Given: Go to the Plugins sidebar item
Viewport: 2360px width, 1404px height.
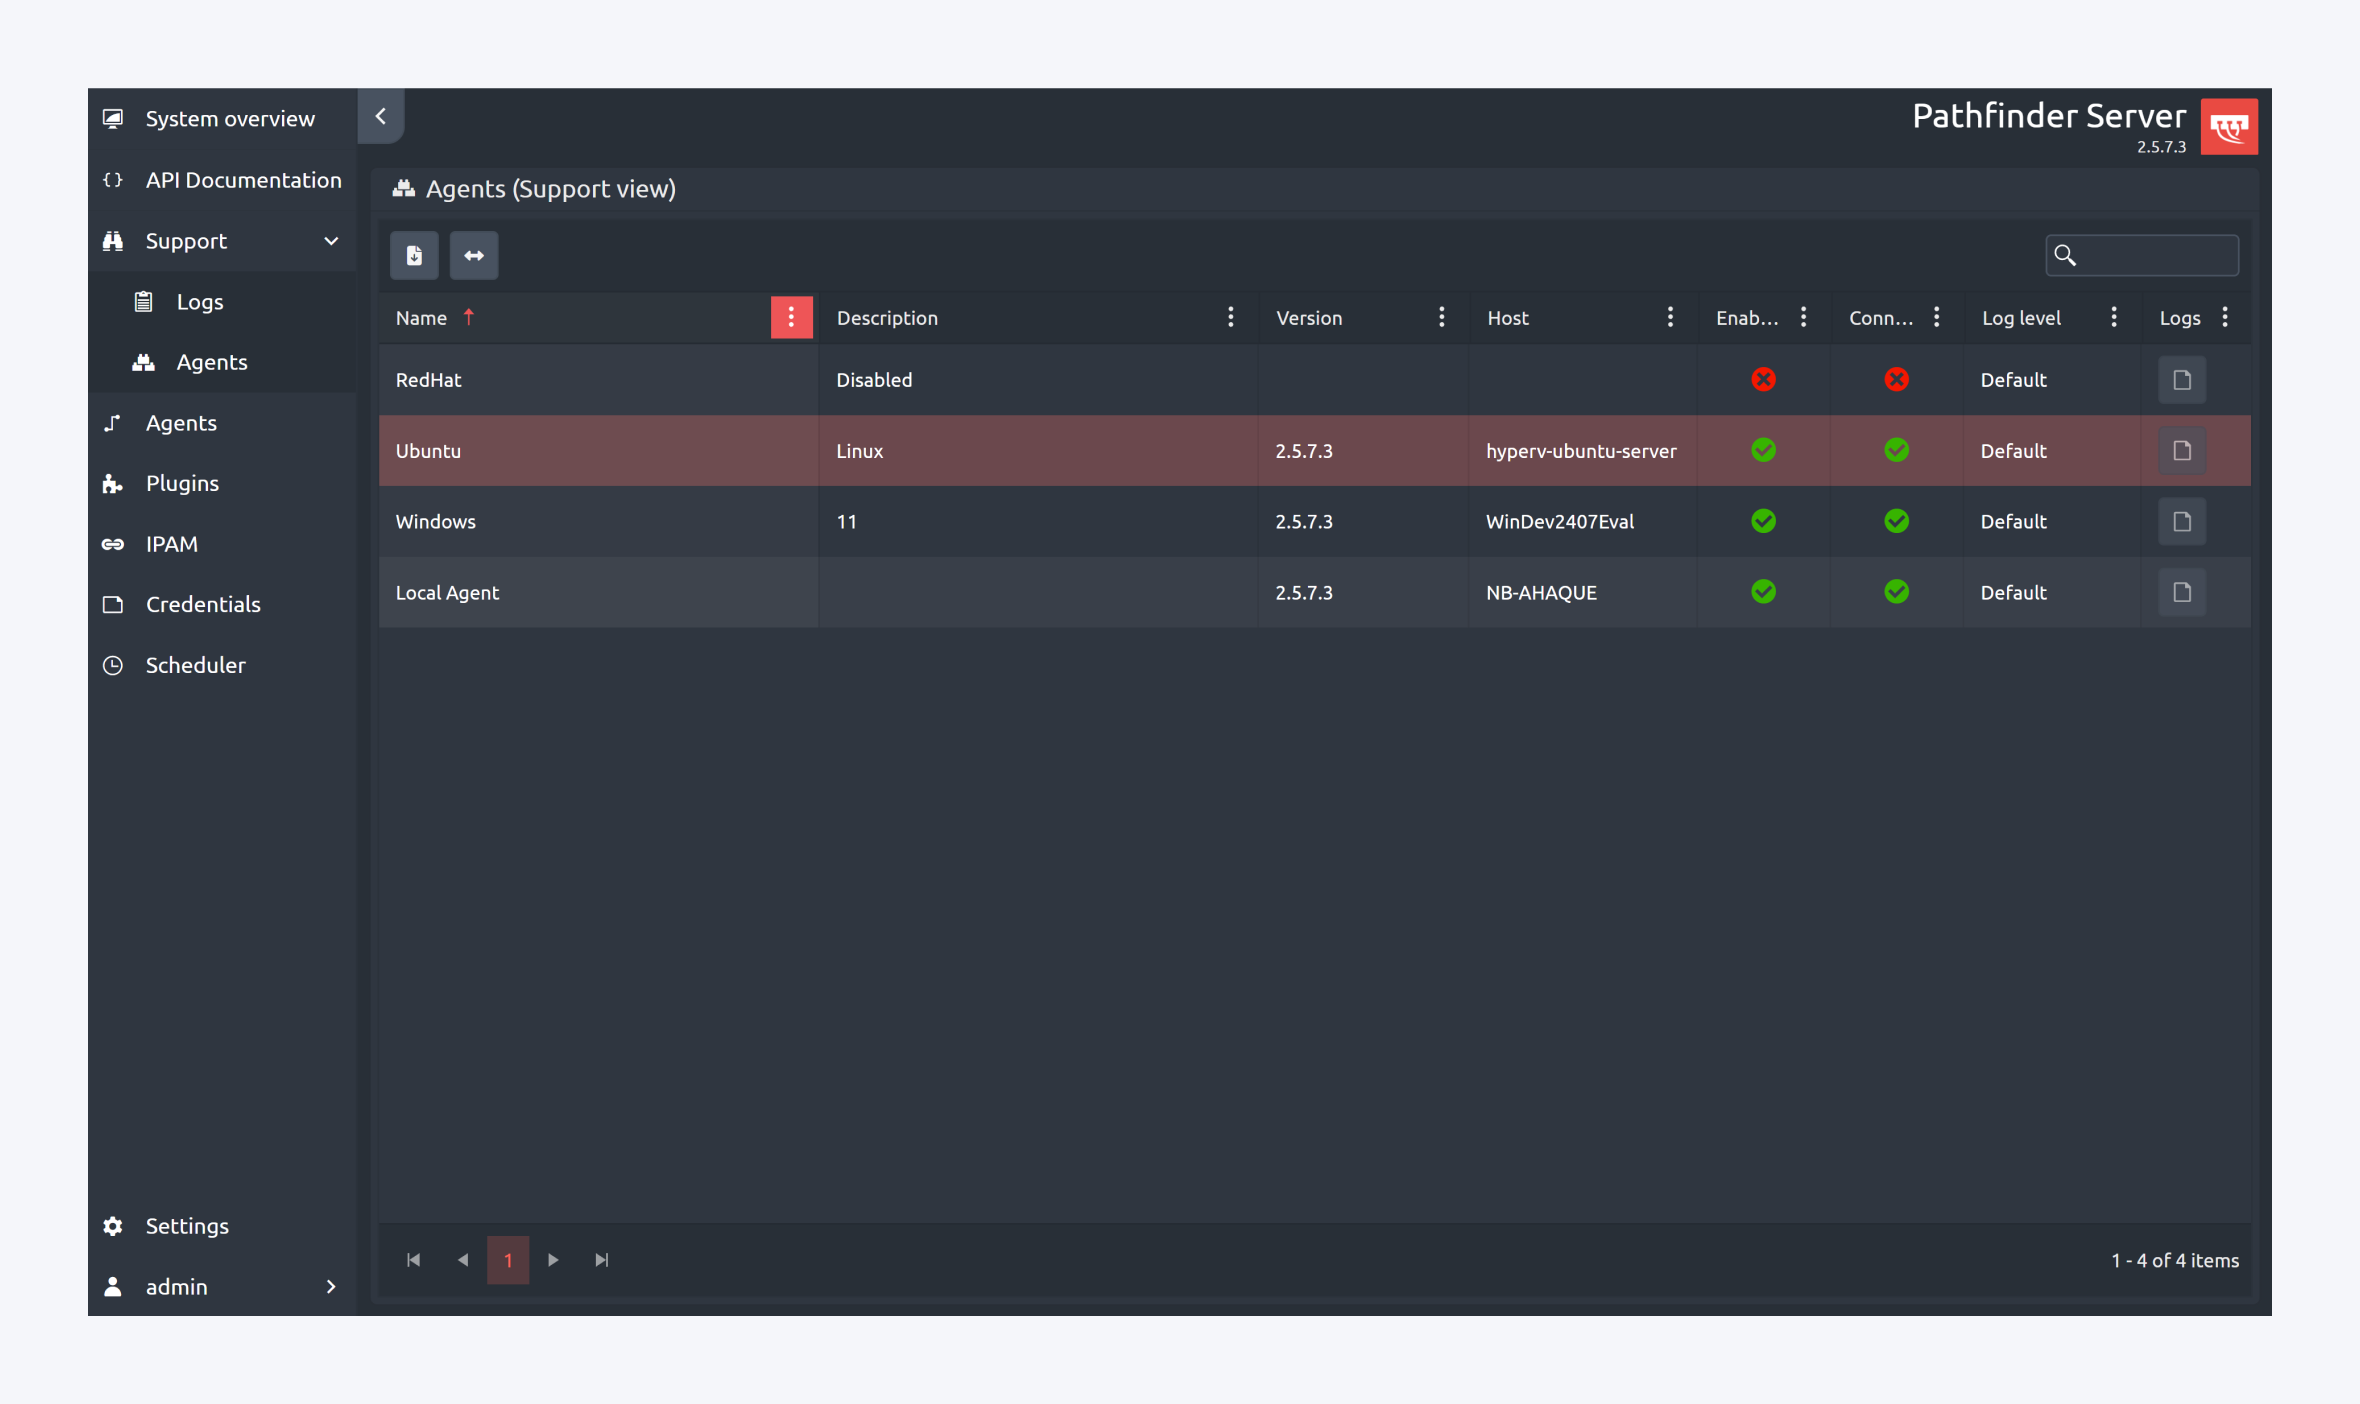Looking at the screenshot, I should click(x=182, y=483).
